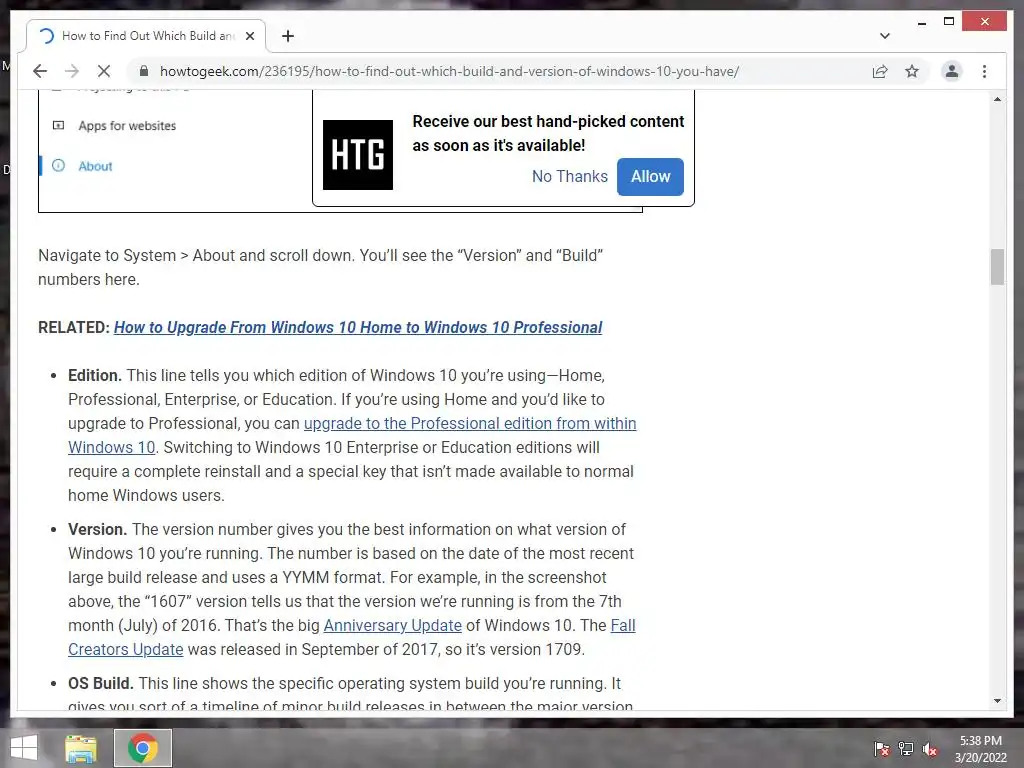Screen dimensions: 1024x768
Task: Click the vertical scrollbar thumb
Action: pyautogui.click(x=997, y=267)
